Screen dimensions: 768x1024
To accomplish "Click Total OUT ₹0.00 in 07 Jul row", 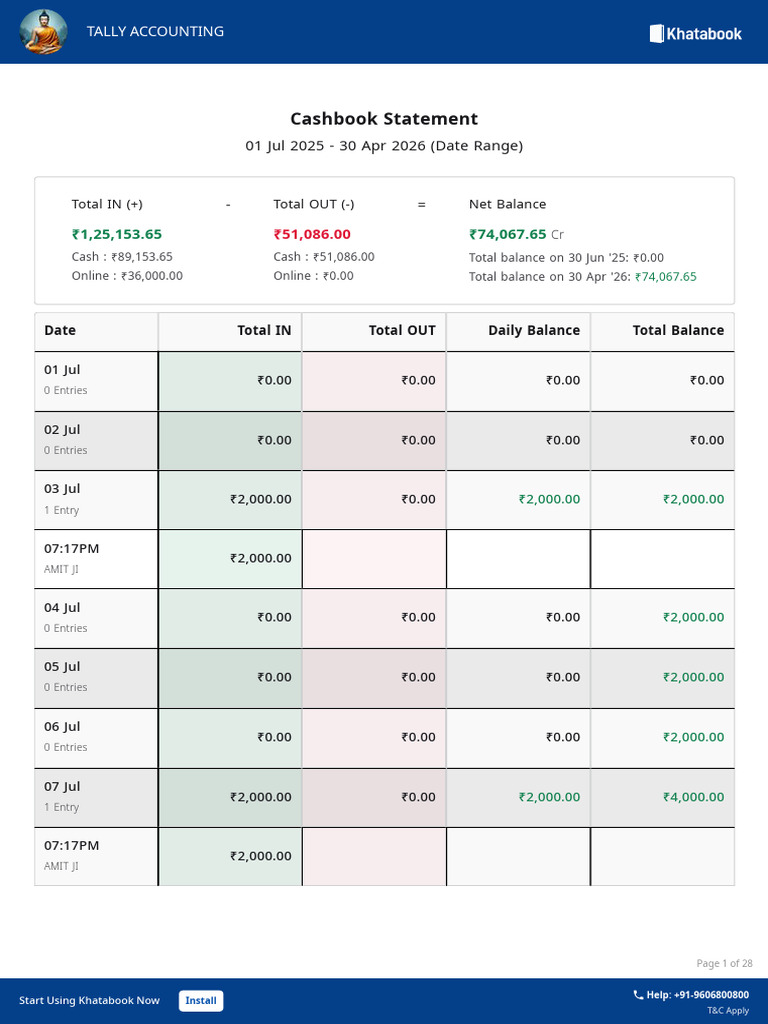I will point(418,797).
